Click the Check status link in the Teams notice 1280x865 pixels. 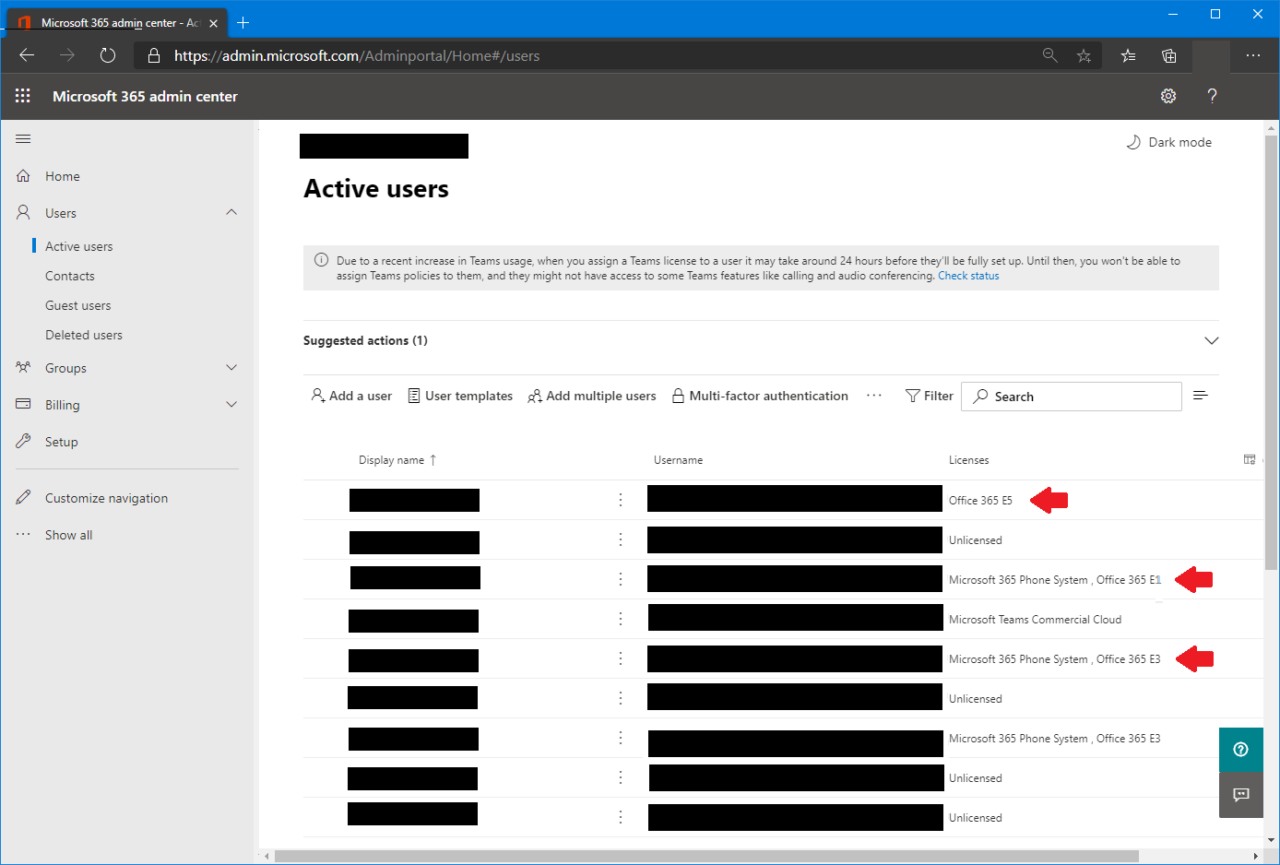[968, 275]
